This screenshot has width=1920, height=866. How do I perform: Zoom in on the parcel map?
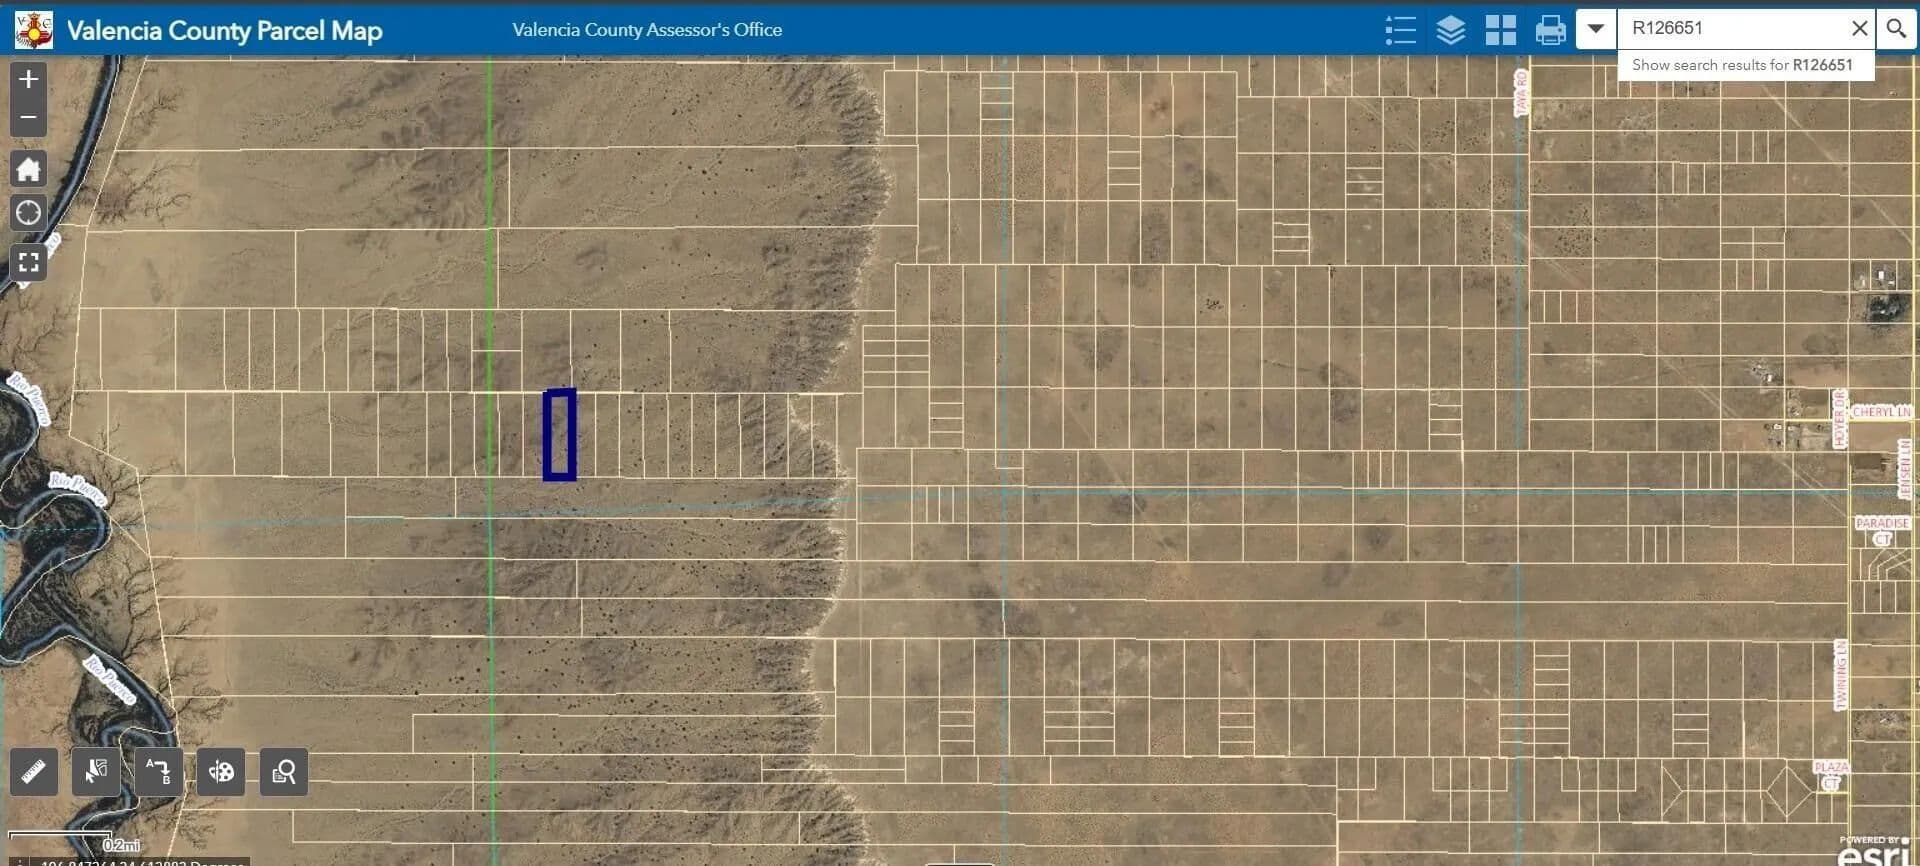coord(28,79)
